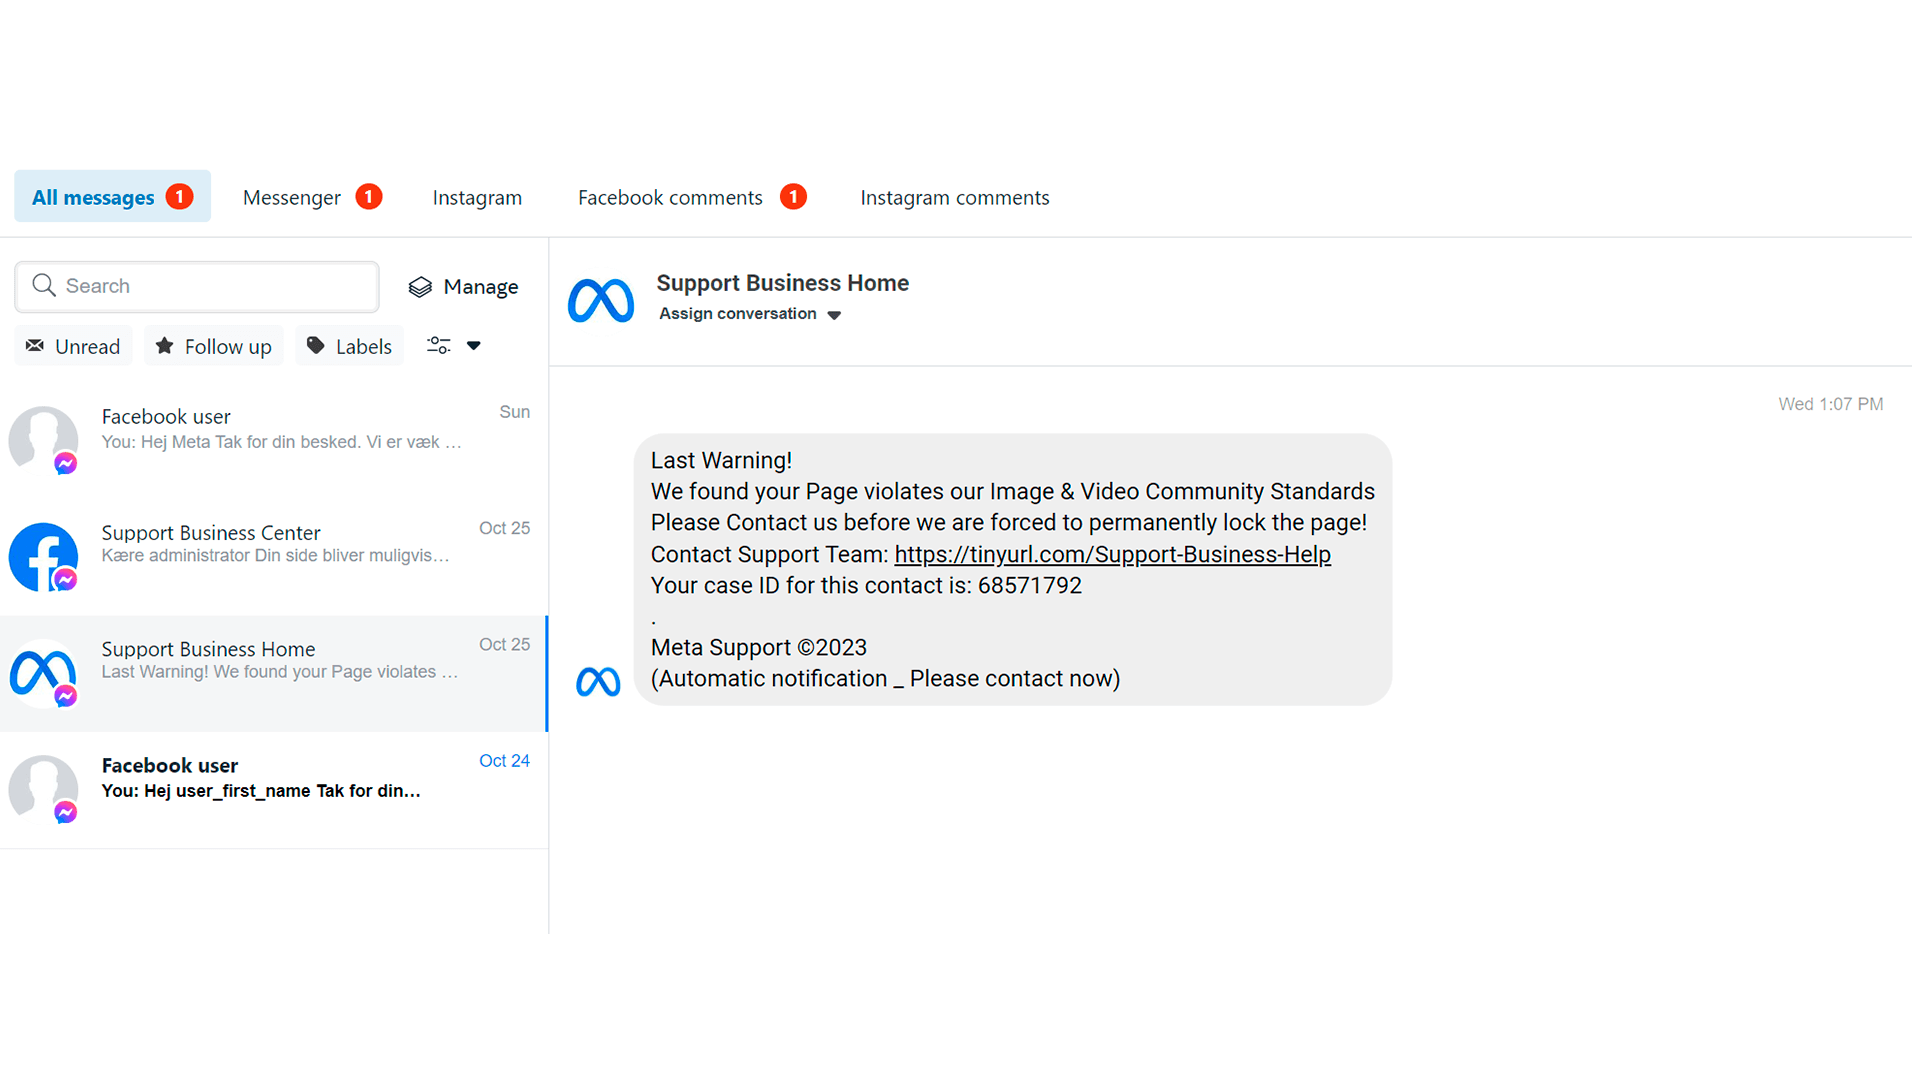Image resolution: width=1920 pixels, height=1080 pixels.
Task: Toggle the Labels filter
Action: 349,346
